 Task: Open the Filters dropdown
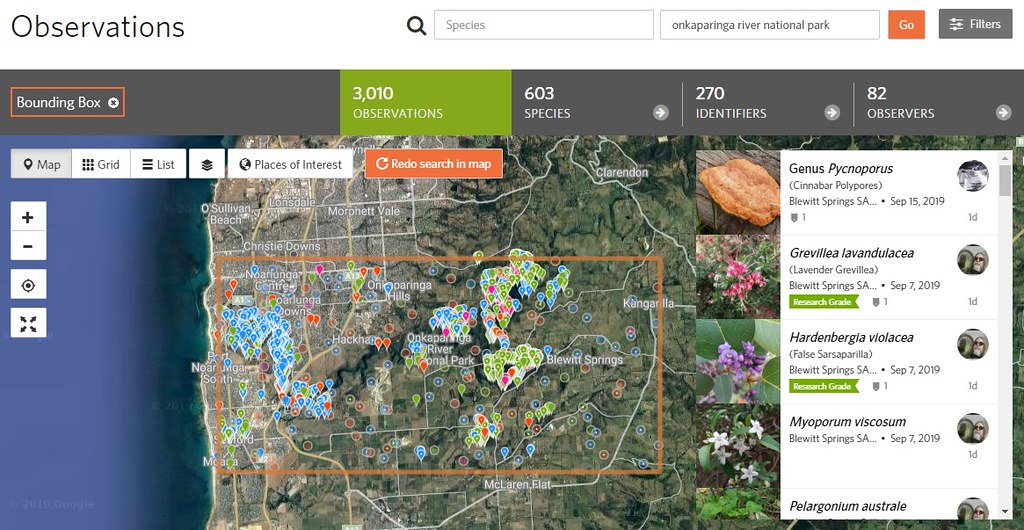(975, 24)
